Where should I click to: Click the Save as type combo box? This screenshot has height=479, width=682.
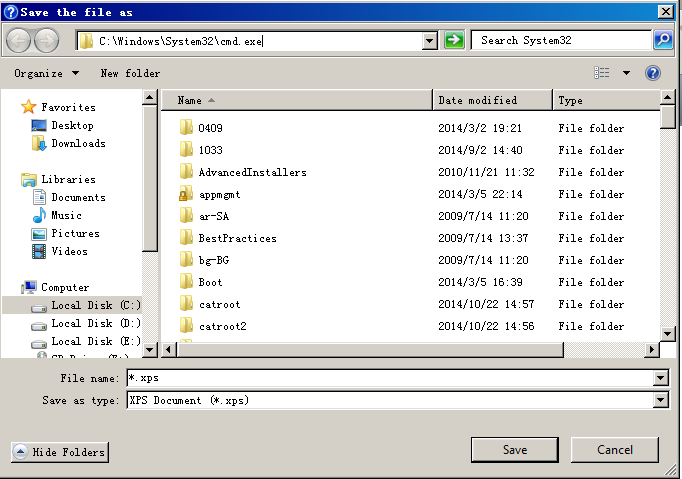tap(398, 400)
